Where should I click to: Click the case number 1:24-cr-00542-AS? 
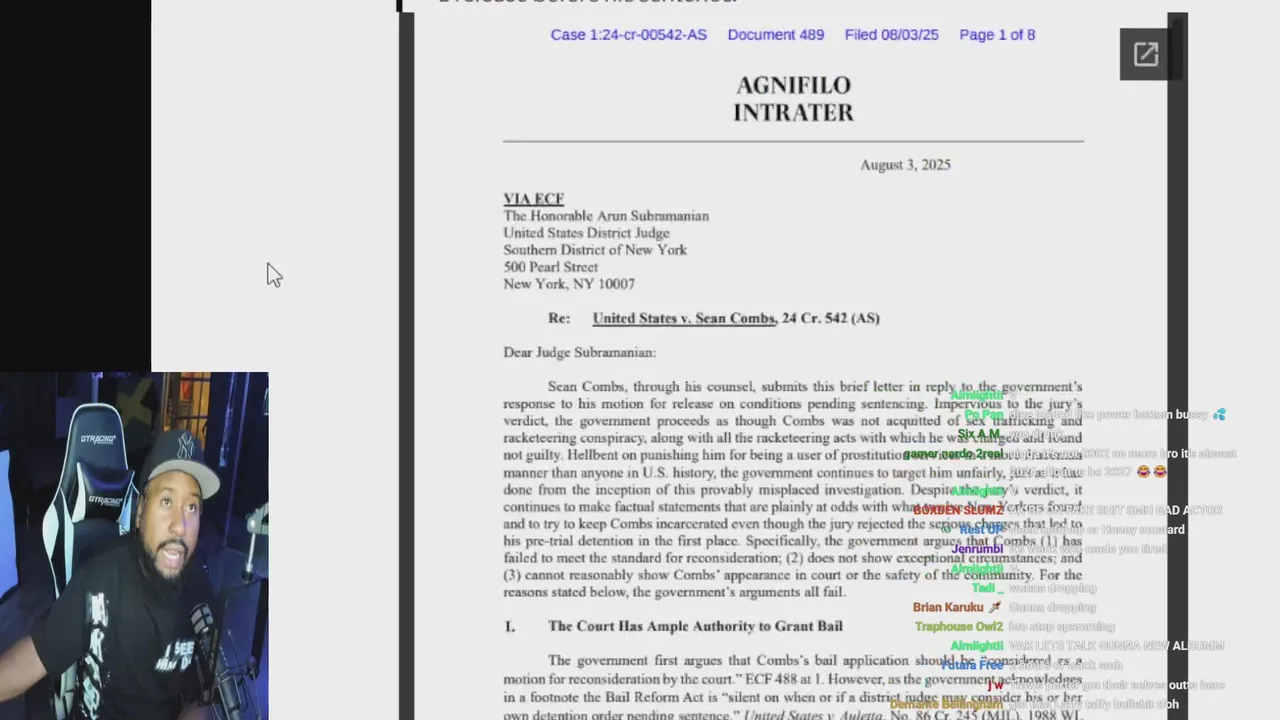628,35
